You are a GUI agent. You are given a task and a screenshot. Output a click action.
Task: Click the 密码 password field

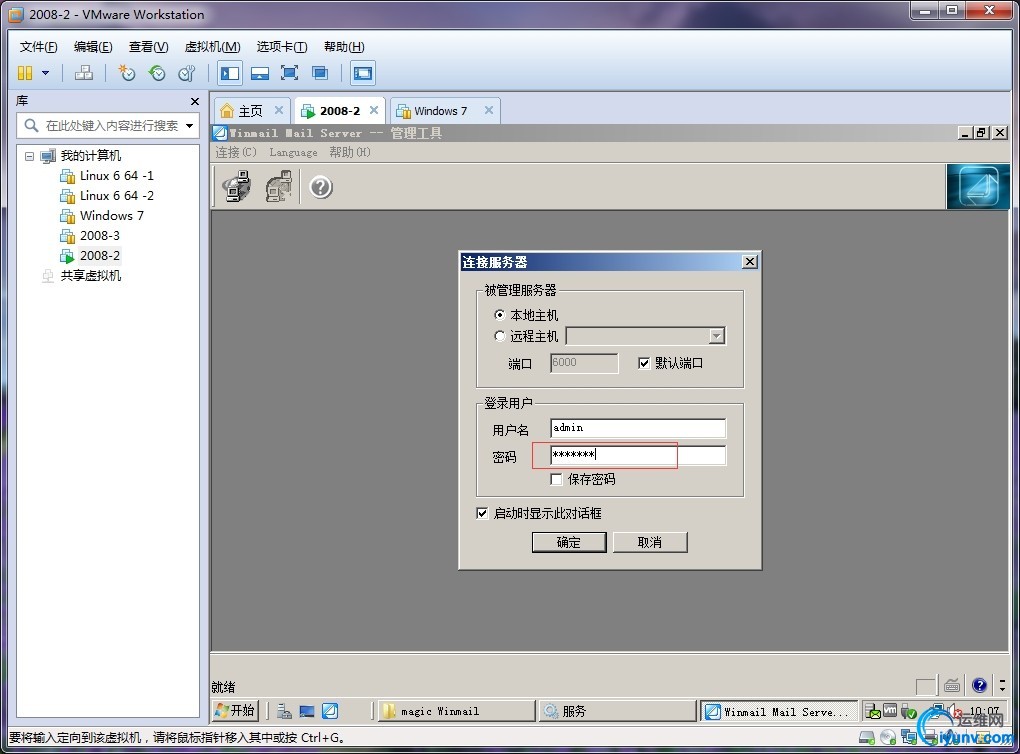click(x=638, y=455)
